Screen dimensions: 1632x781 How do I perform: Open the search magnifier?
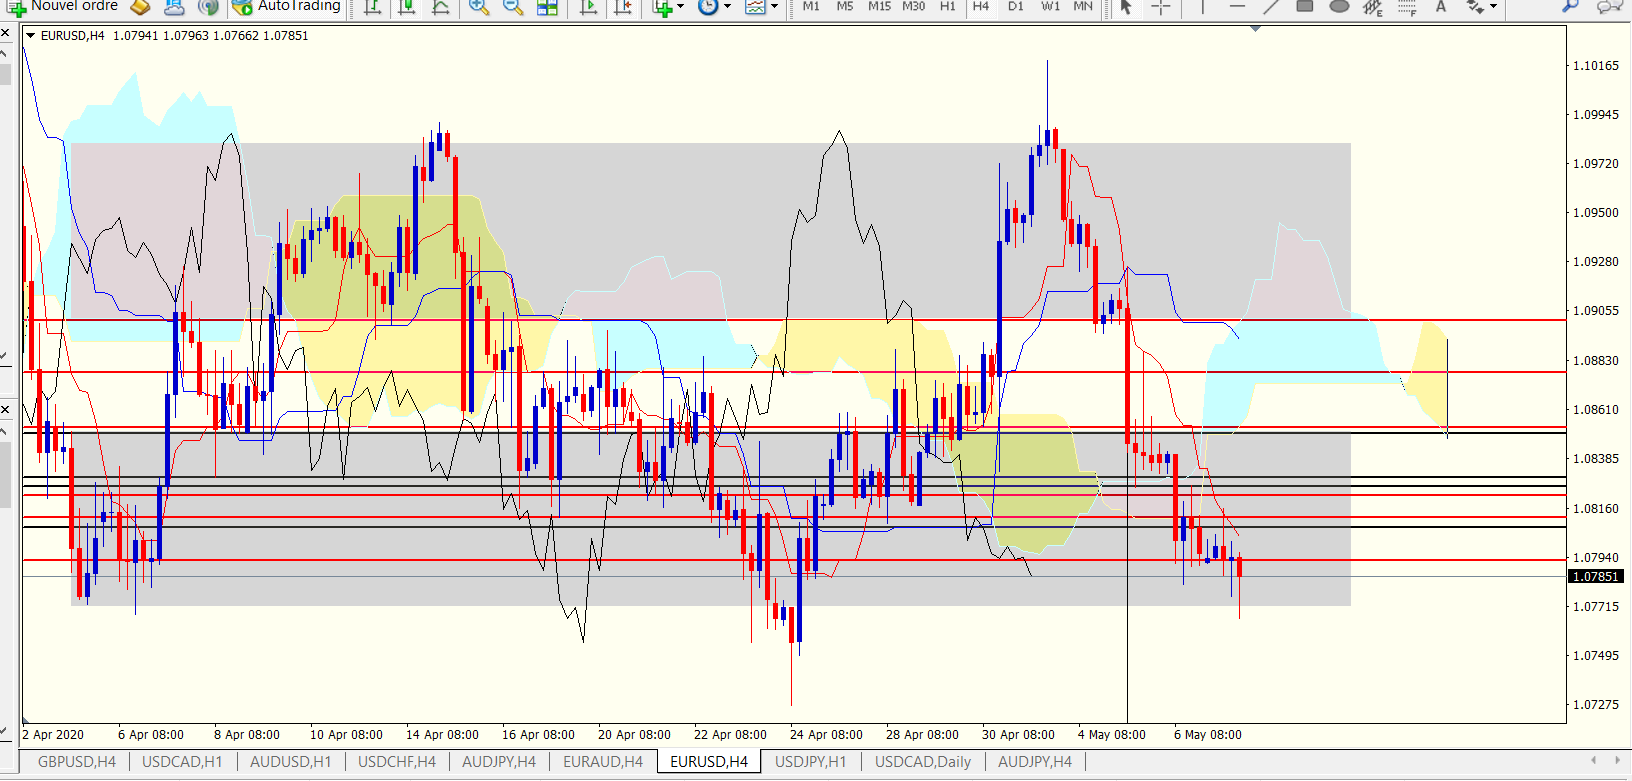(1570, 7)
